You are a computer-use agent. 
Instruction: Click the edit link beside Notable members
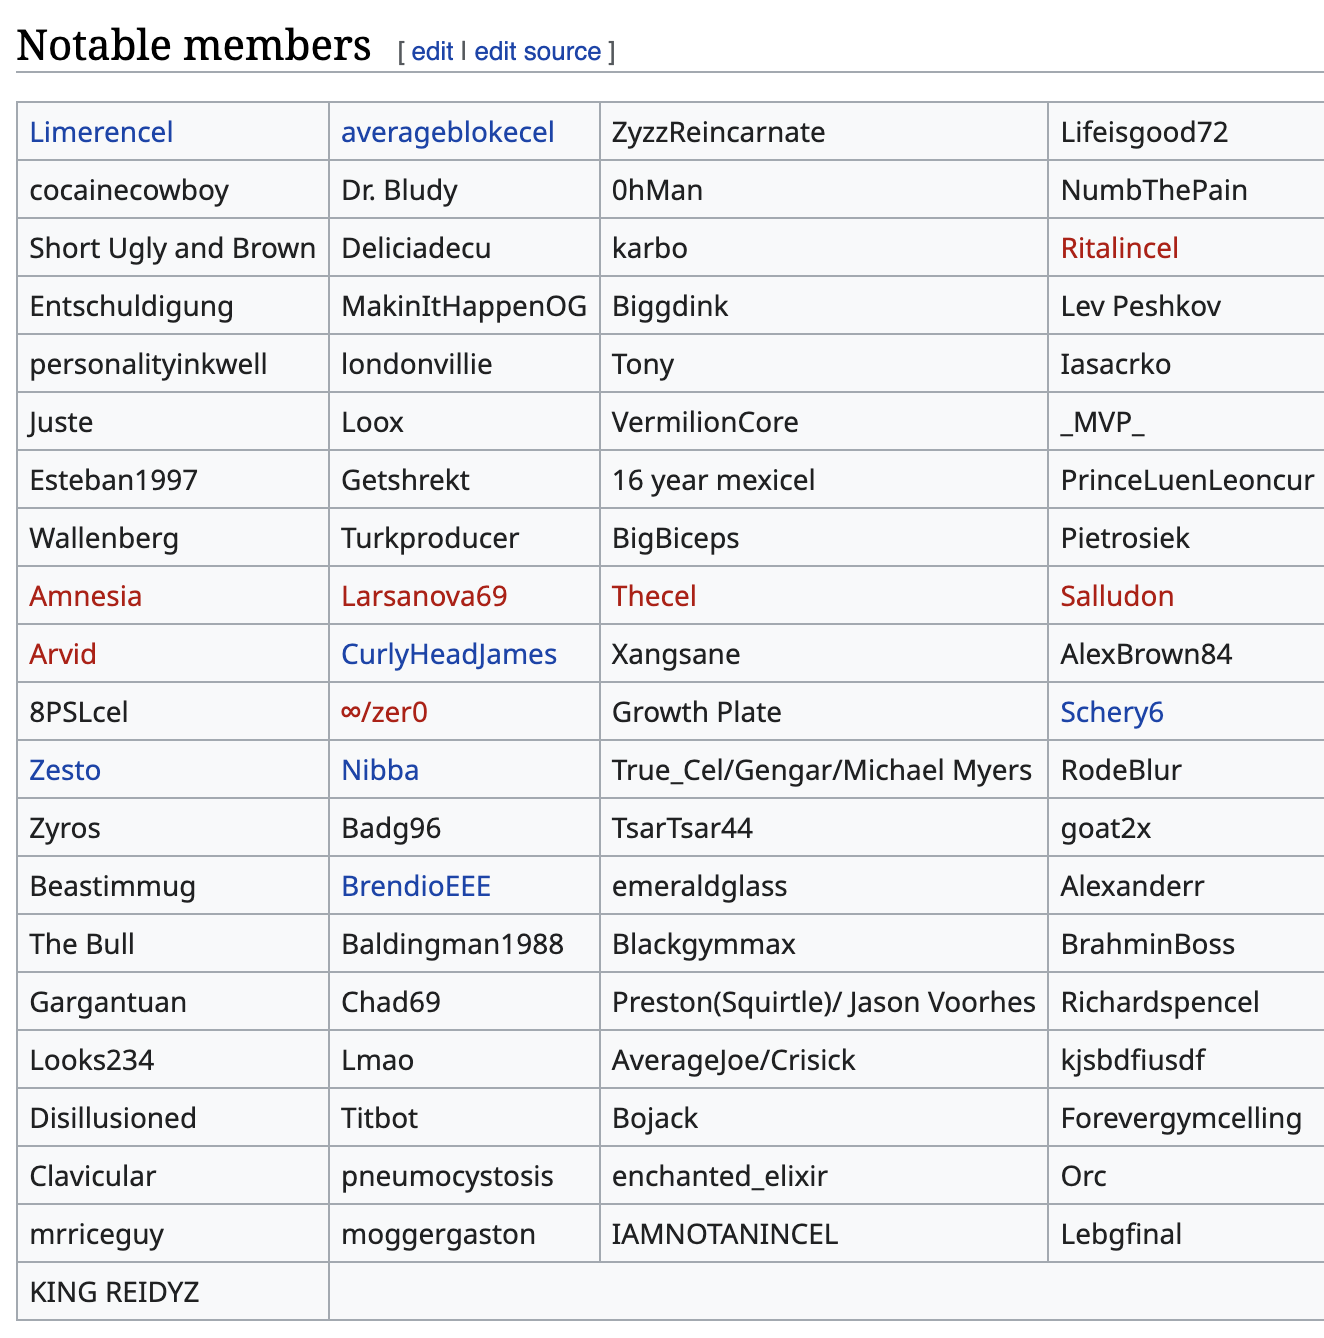click(432, 52)
